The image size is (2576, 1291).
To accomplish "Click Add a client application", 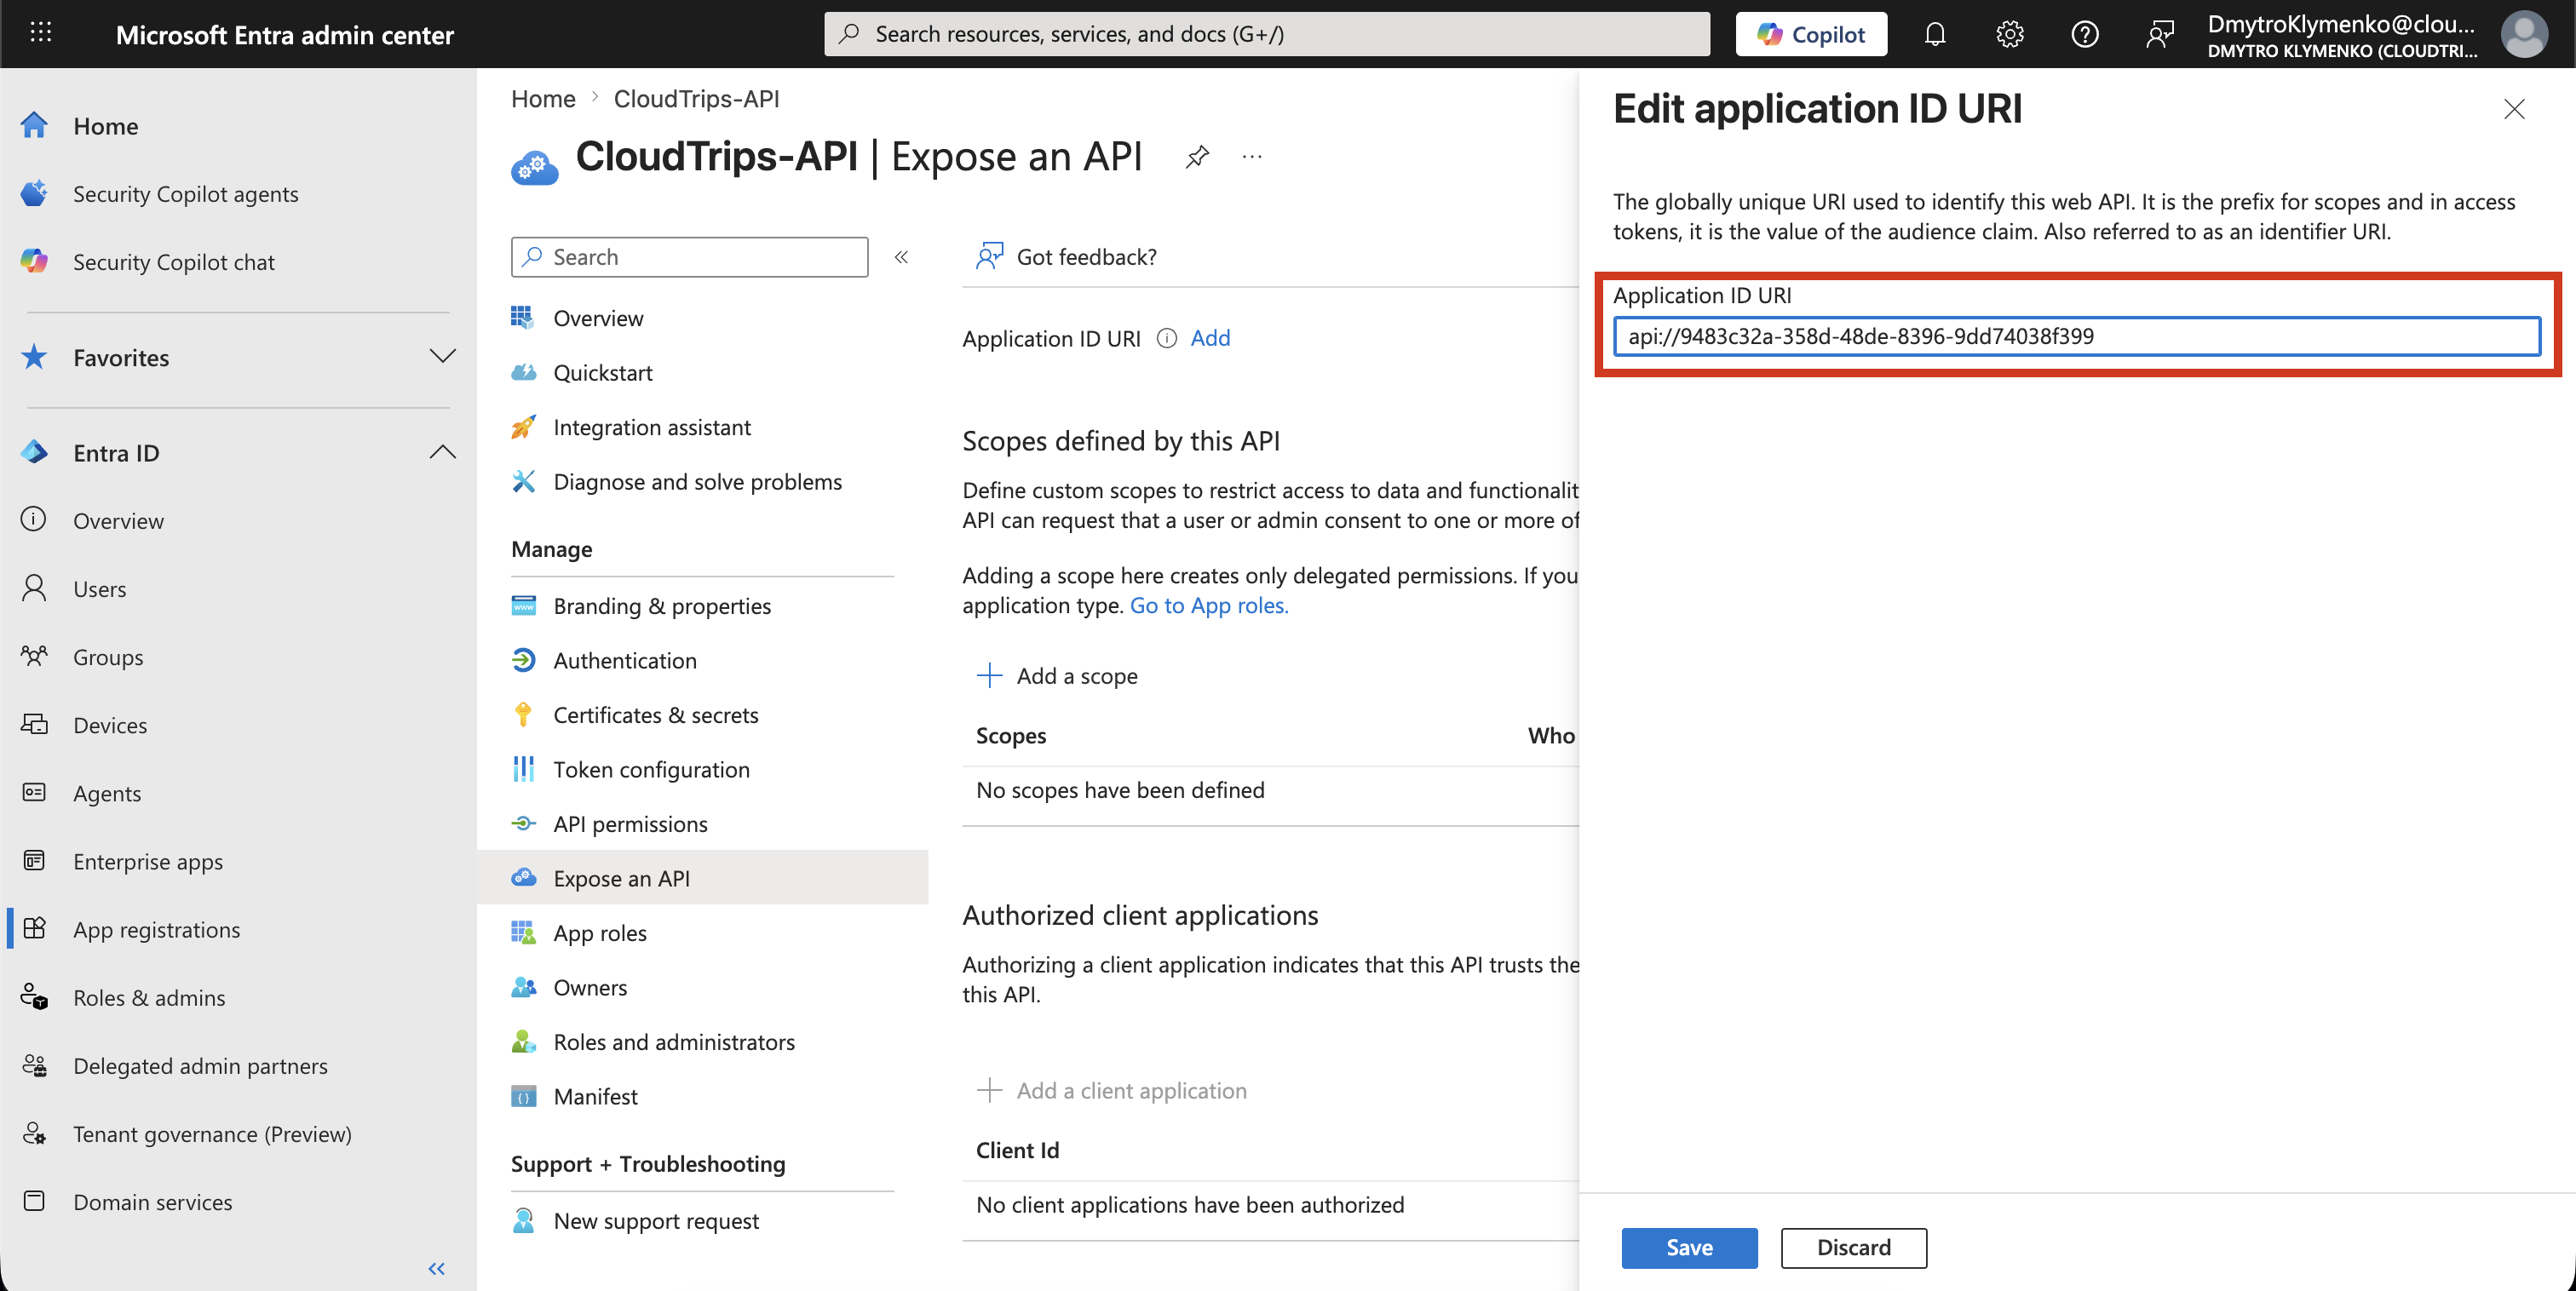I will [x=1111, y=1090].
